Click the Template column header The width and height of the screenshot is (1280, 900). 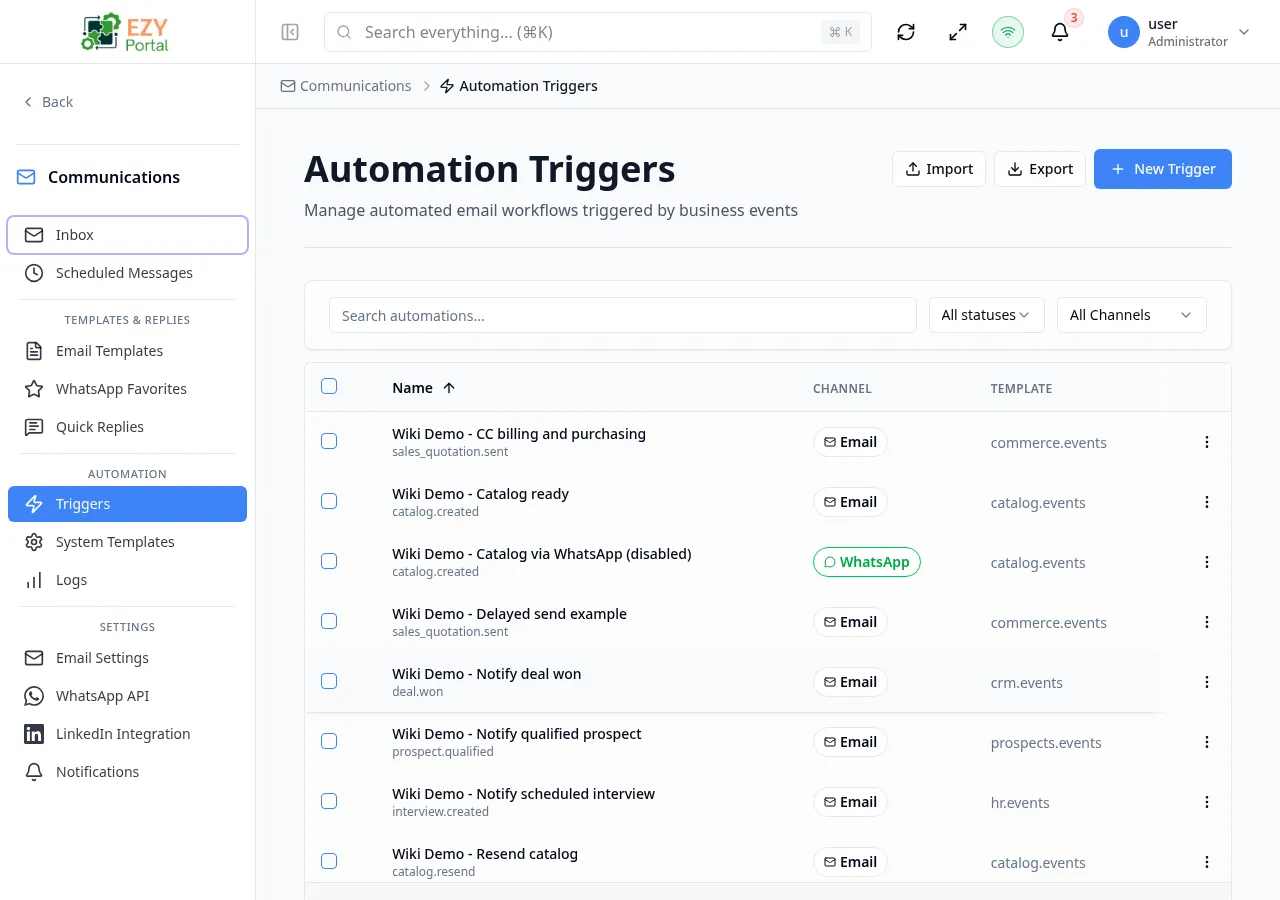(x=1021, y=389)
